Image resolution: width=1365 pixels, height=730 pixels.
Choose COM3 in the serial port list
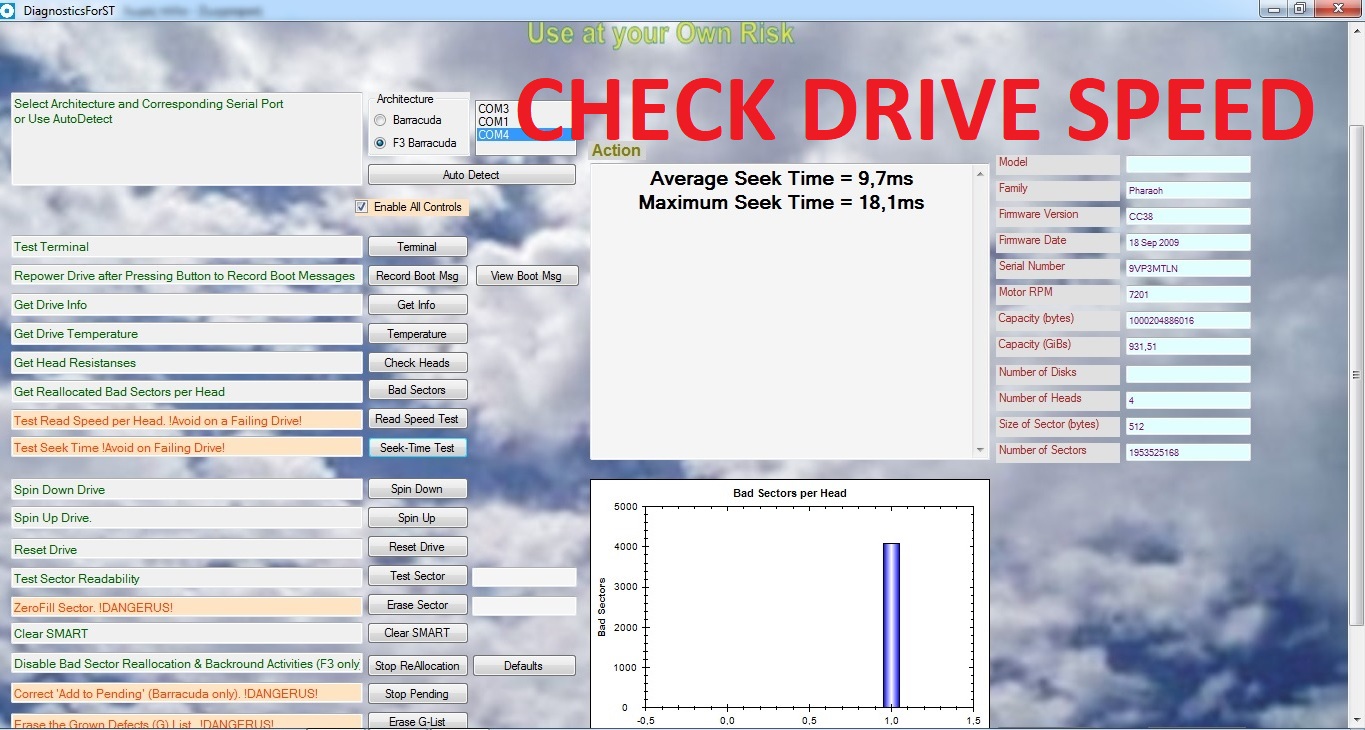(494, 109)
